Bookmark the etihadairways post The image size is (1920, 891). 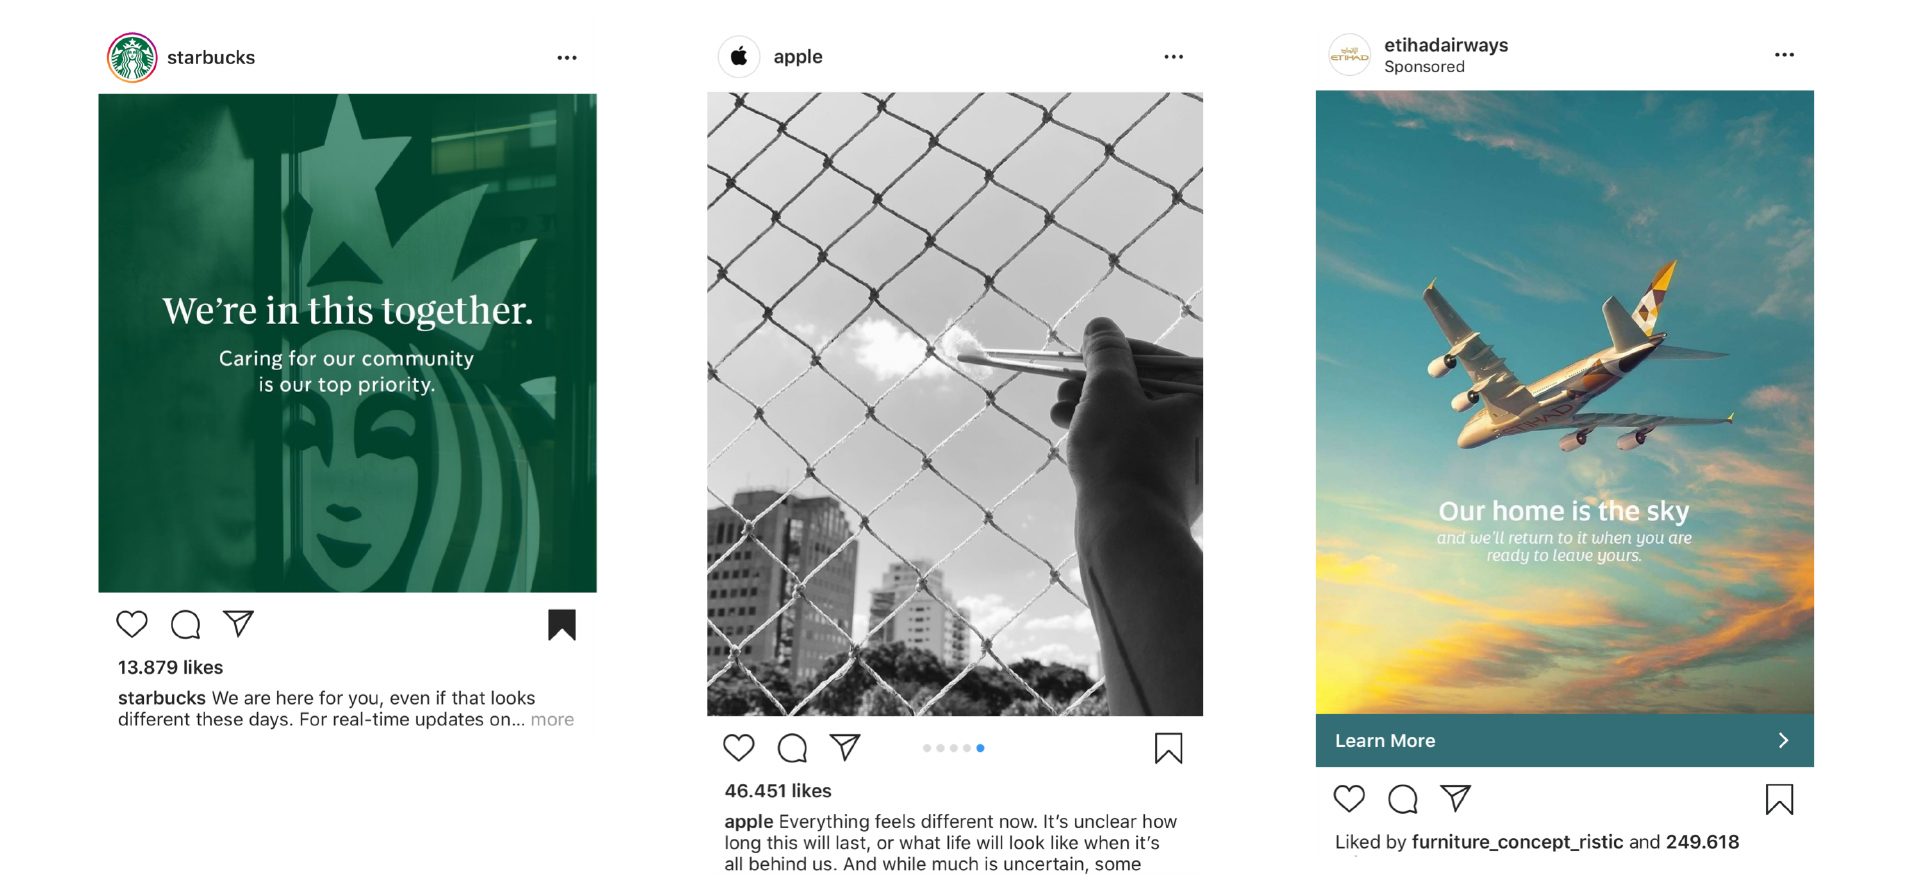click(1779, 799)
